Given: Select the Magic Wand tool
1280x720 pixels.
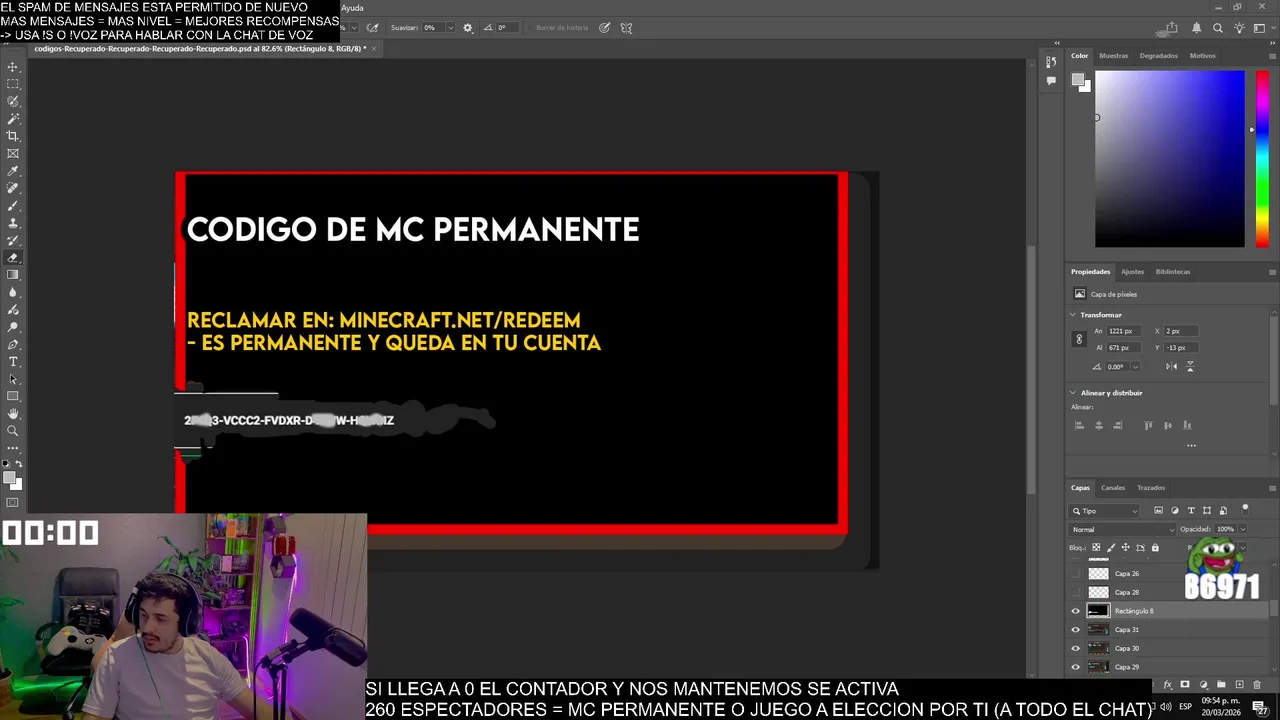Looking at the screenshot, I should click(x=13, y=119).
